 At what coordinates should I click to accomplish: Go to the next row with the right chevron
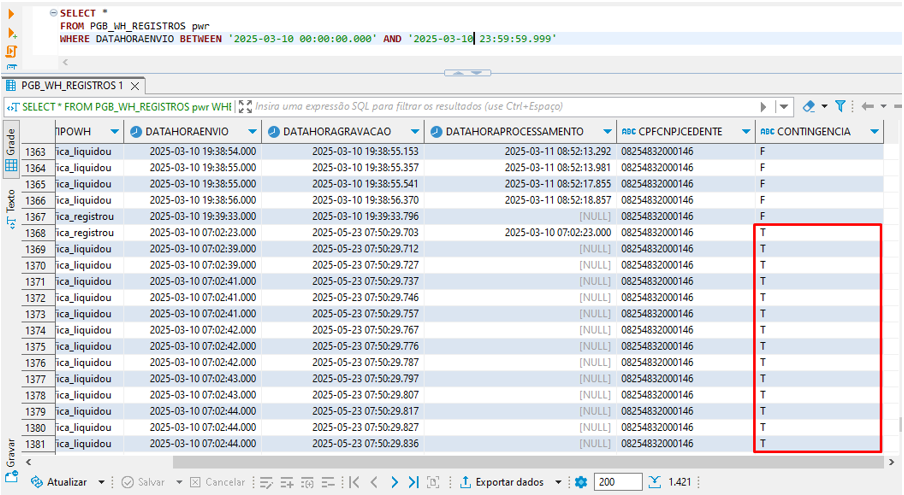395,482
